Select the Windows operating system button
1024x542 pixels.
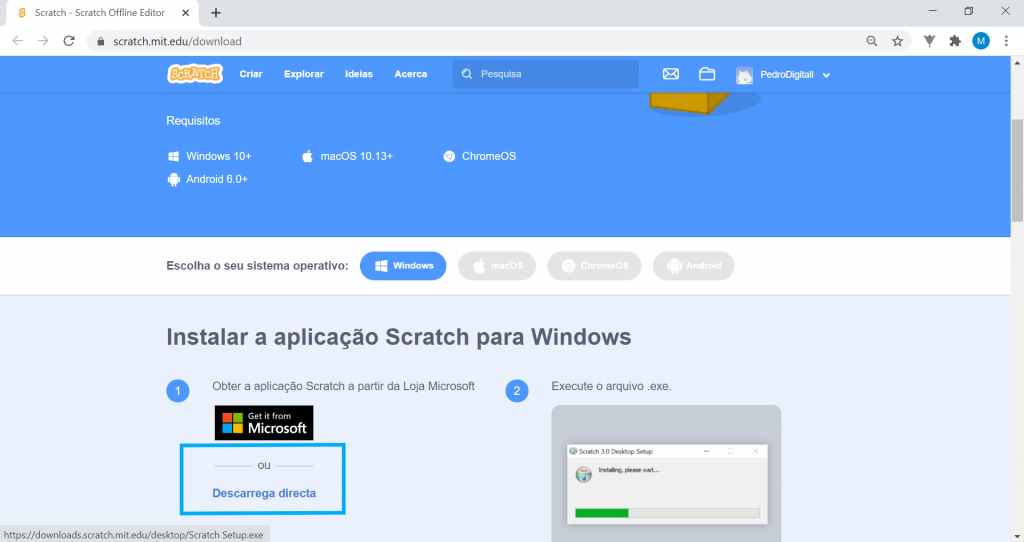[403, 266]
